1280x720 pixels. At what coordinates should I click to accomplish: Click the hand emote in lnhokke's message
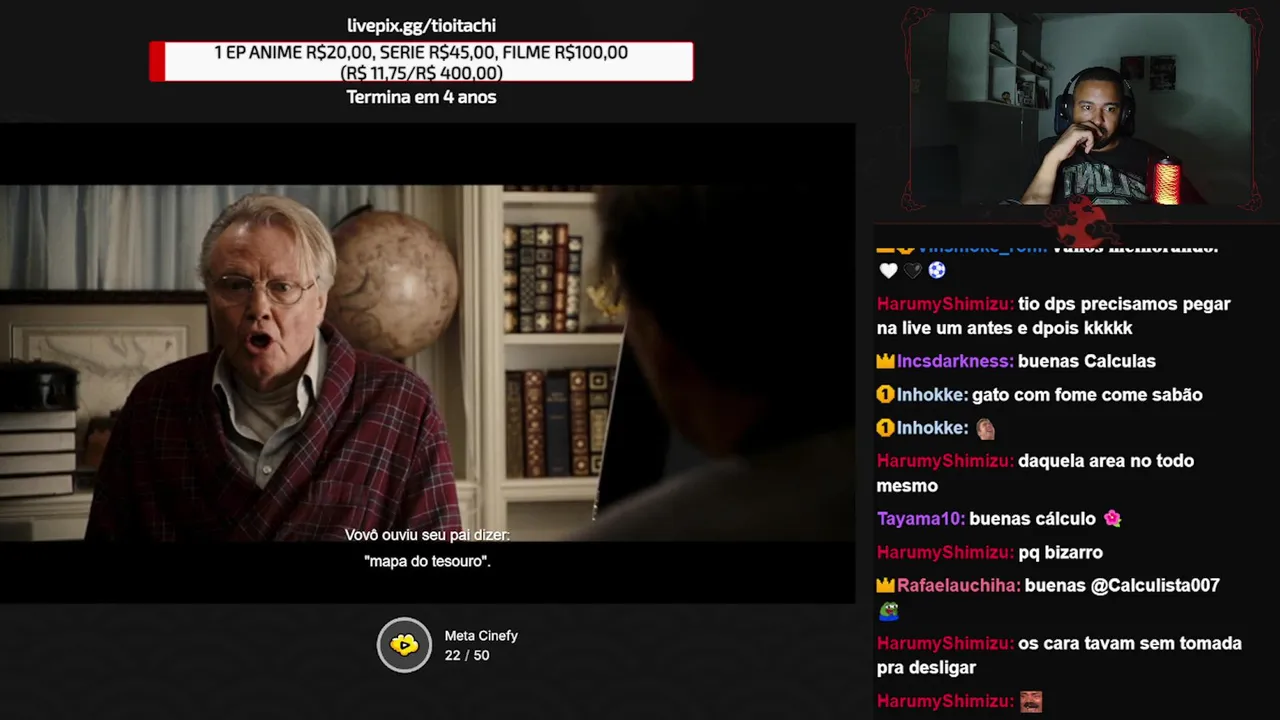985,429
